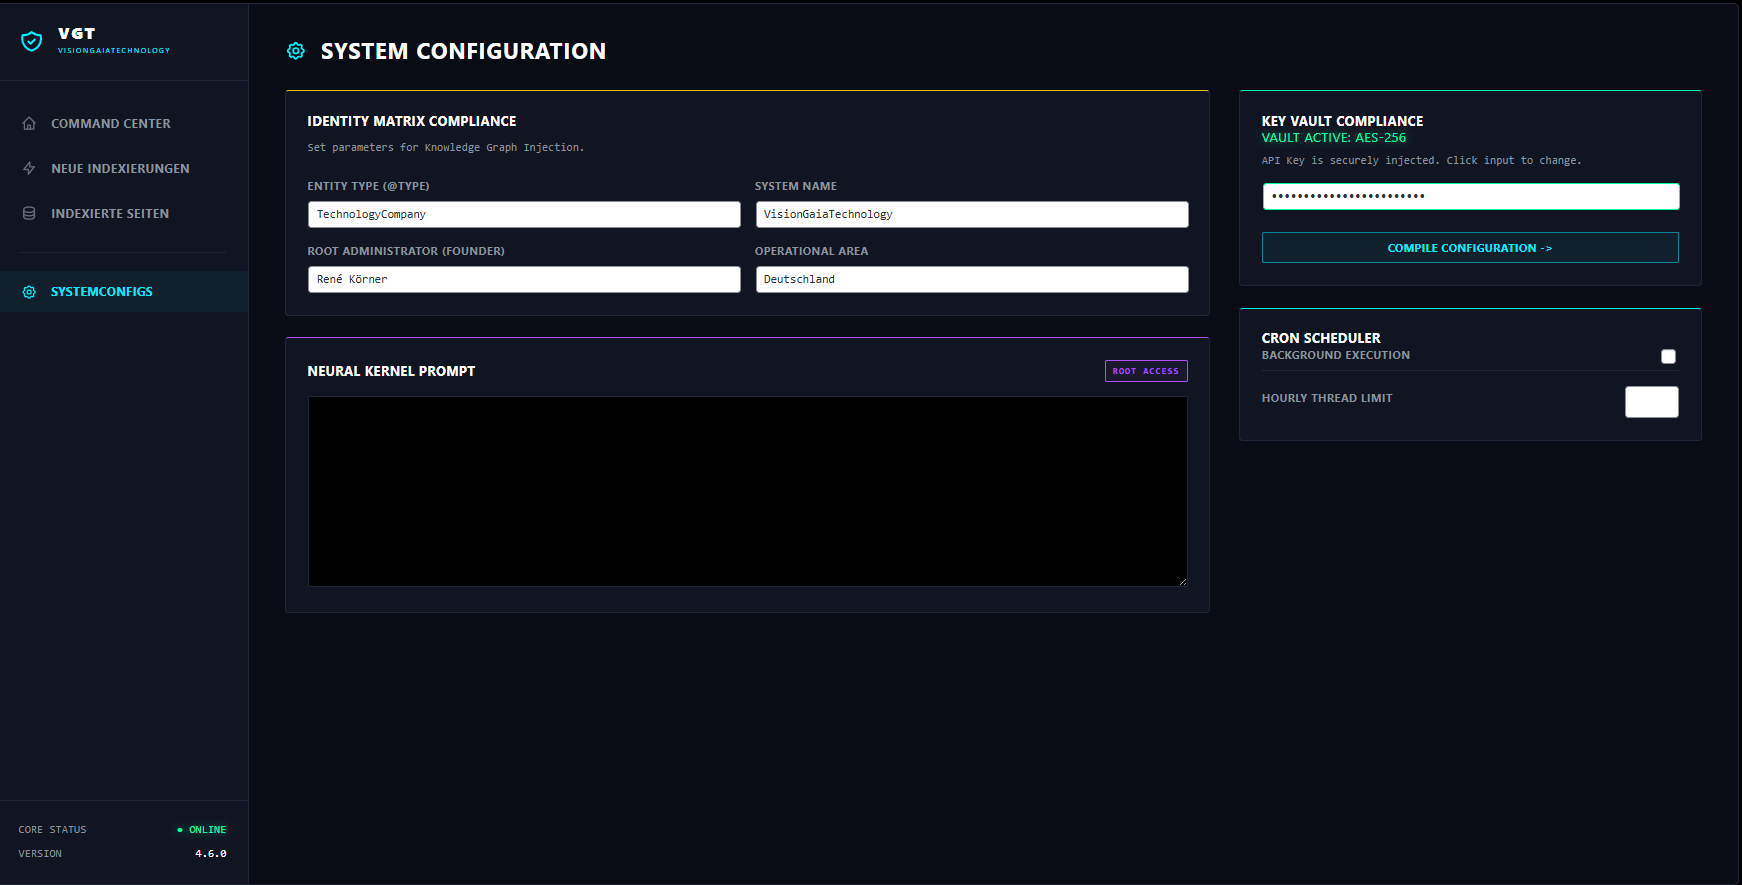
Task: Click VAULT ACTIVE: AES-256 status text
Action: pos(1334,138)
